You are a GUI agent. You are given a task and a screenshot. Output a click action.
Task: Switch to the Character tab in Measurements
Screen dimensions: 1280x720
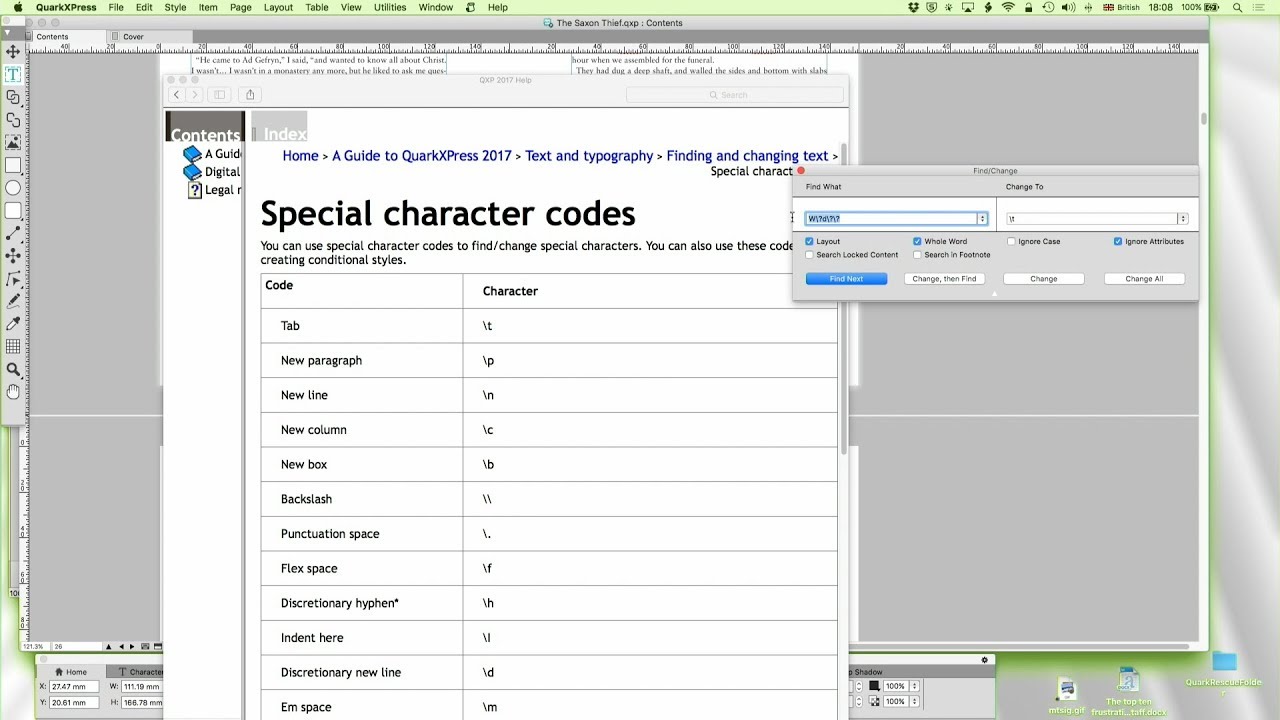[135, 672]
